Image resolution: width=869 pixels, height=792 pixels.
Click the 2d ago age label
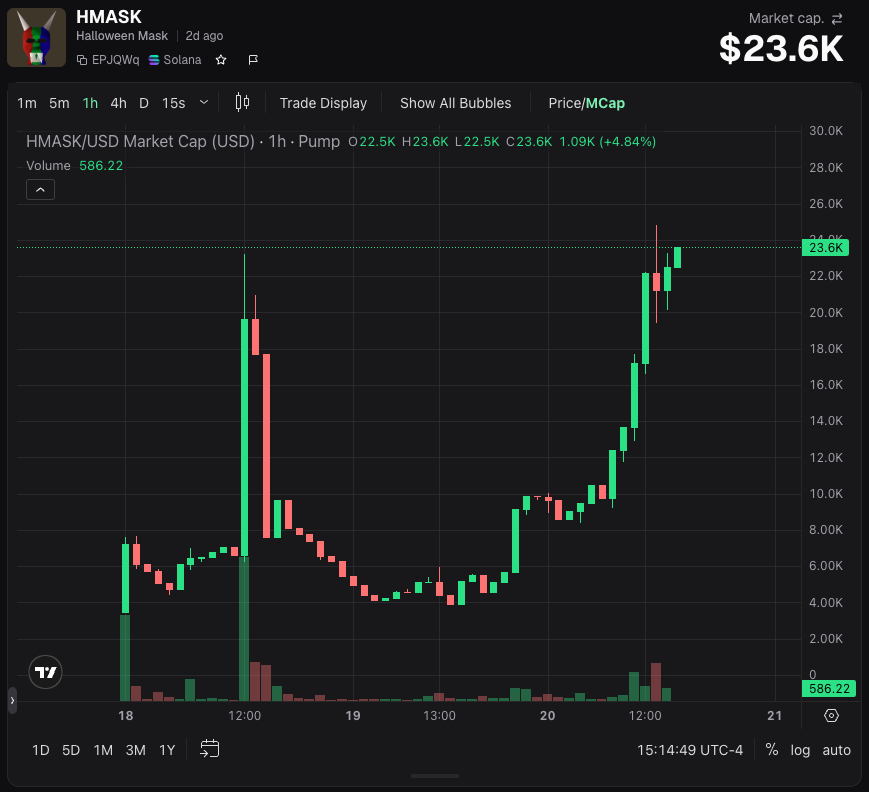[204, 36]
